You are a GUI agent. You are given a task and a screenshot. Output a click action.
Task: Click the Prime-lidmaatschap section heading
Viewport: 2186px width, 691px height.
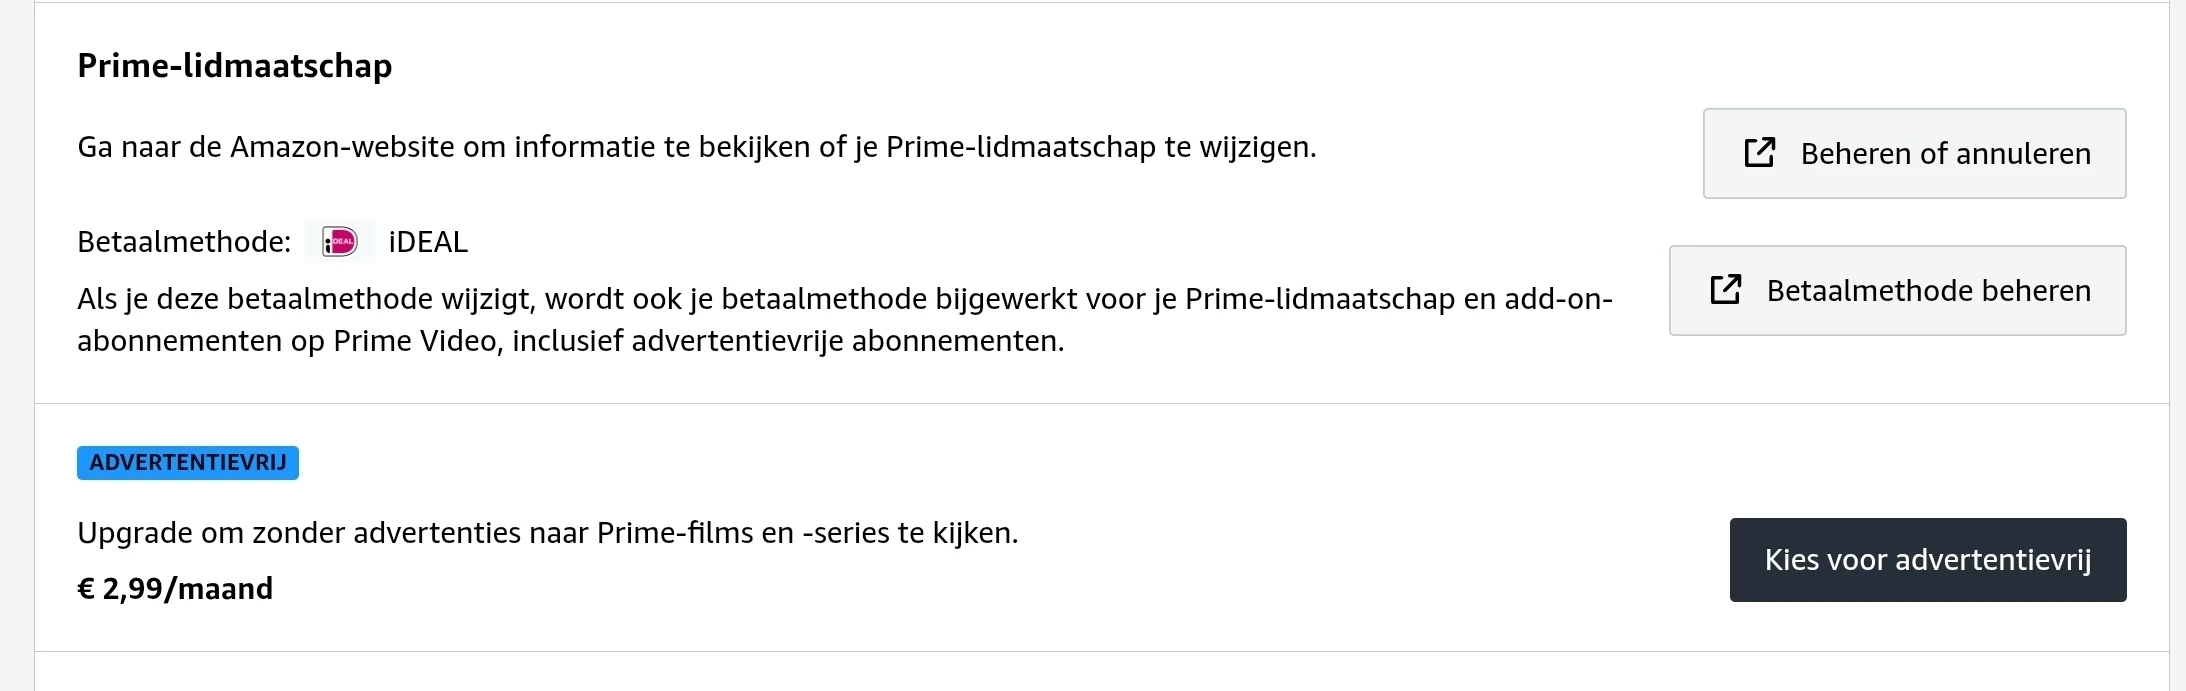point(235,66)
